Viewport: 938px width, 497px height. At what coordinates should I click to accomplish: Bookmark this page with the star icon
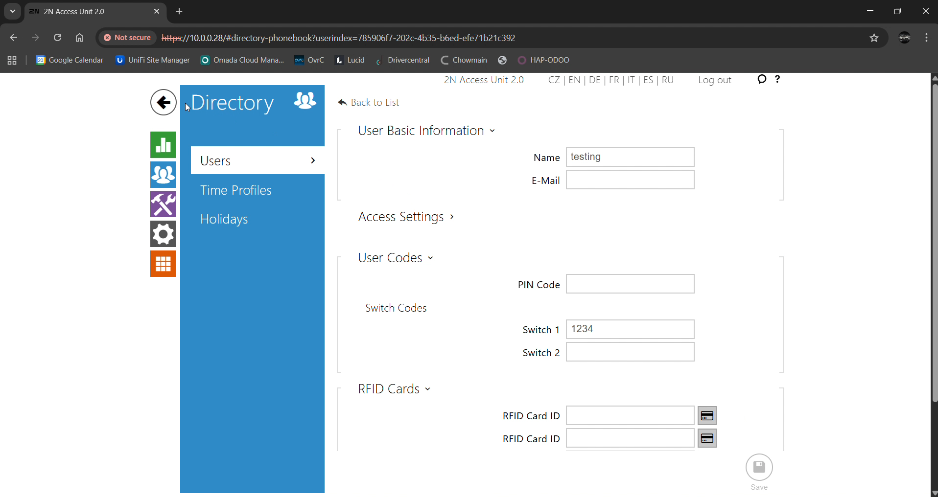click(874, 38)
